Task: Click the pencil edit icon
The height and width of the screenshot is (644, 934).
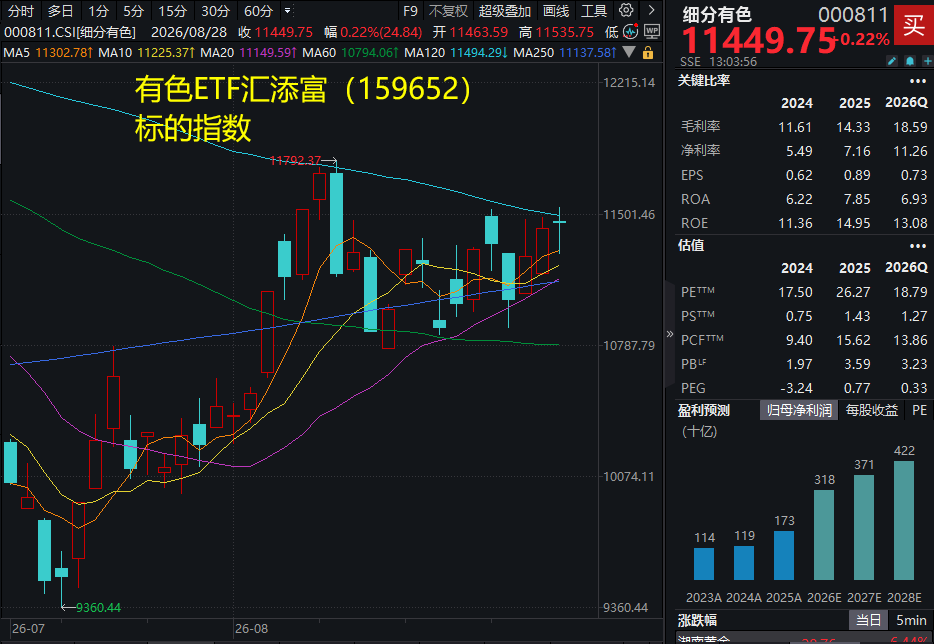Action: (x=892, y=61)
